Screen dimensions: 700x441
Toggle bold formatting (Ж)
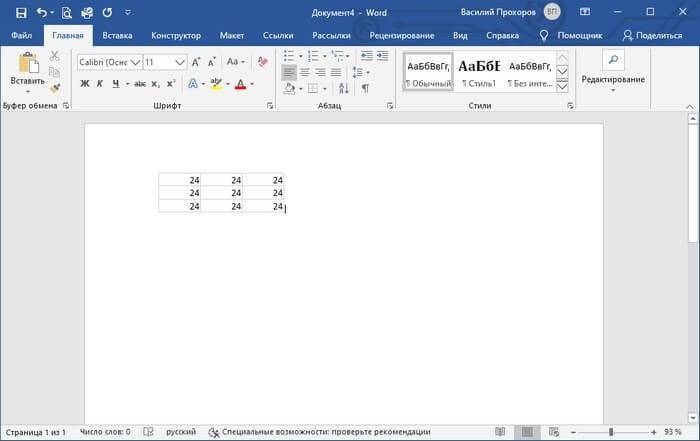pyautogui.click(x=85, y=84)
